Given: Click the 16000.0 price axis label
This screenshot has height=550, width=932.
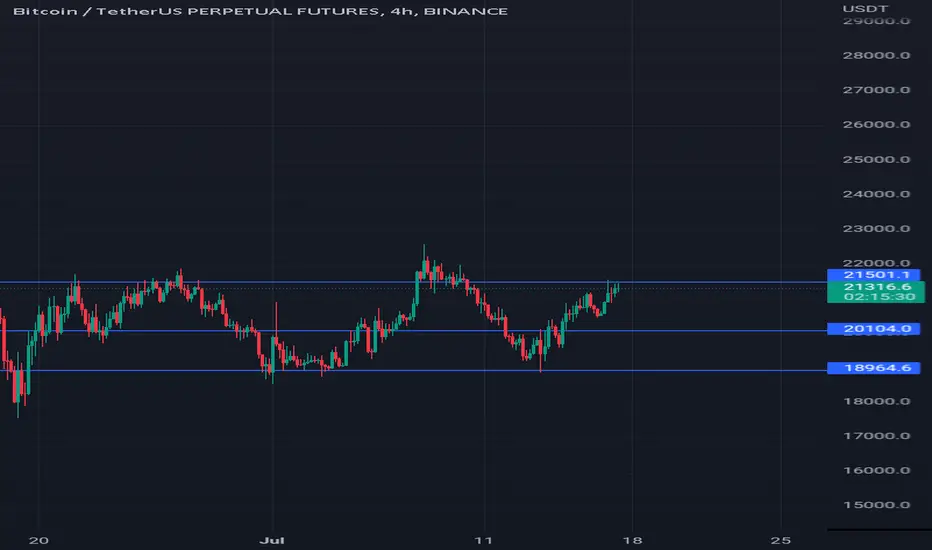Looking at the screenshot, I should (x=876, y=470).
